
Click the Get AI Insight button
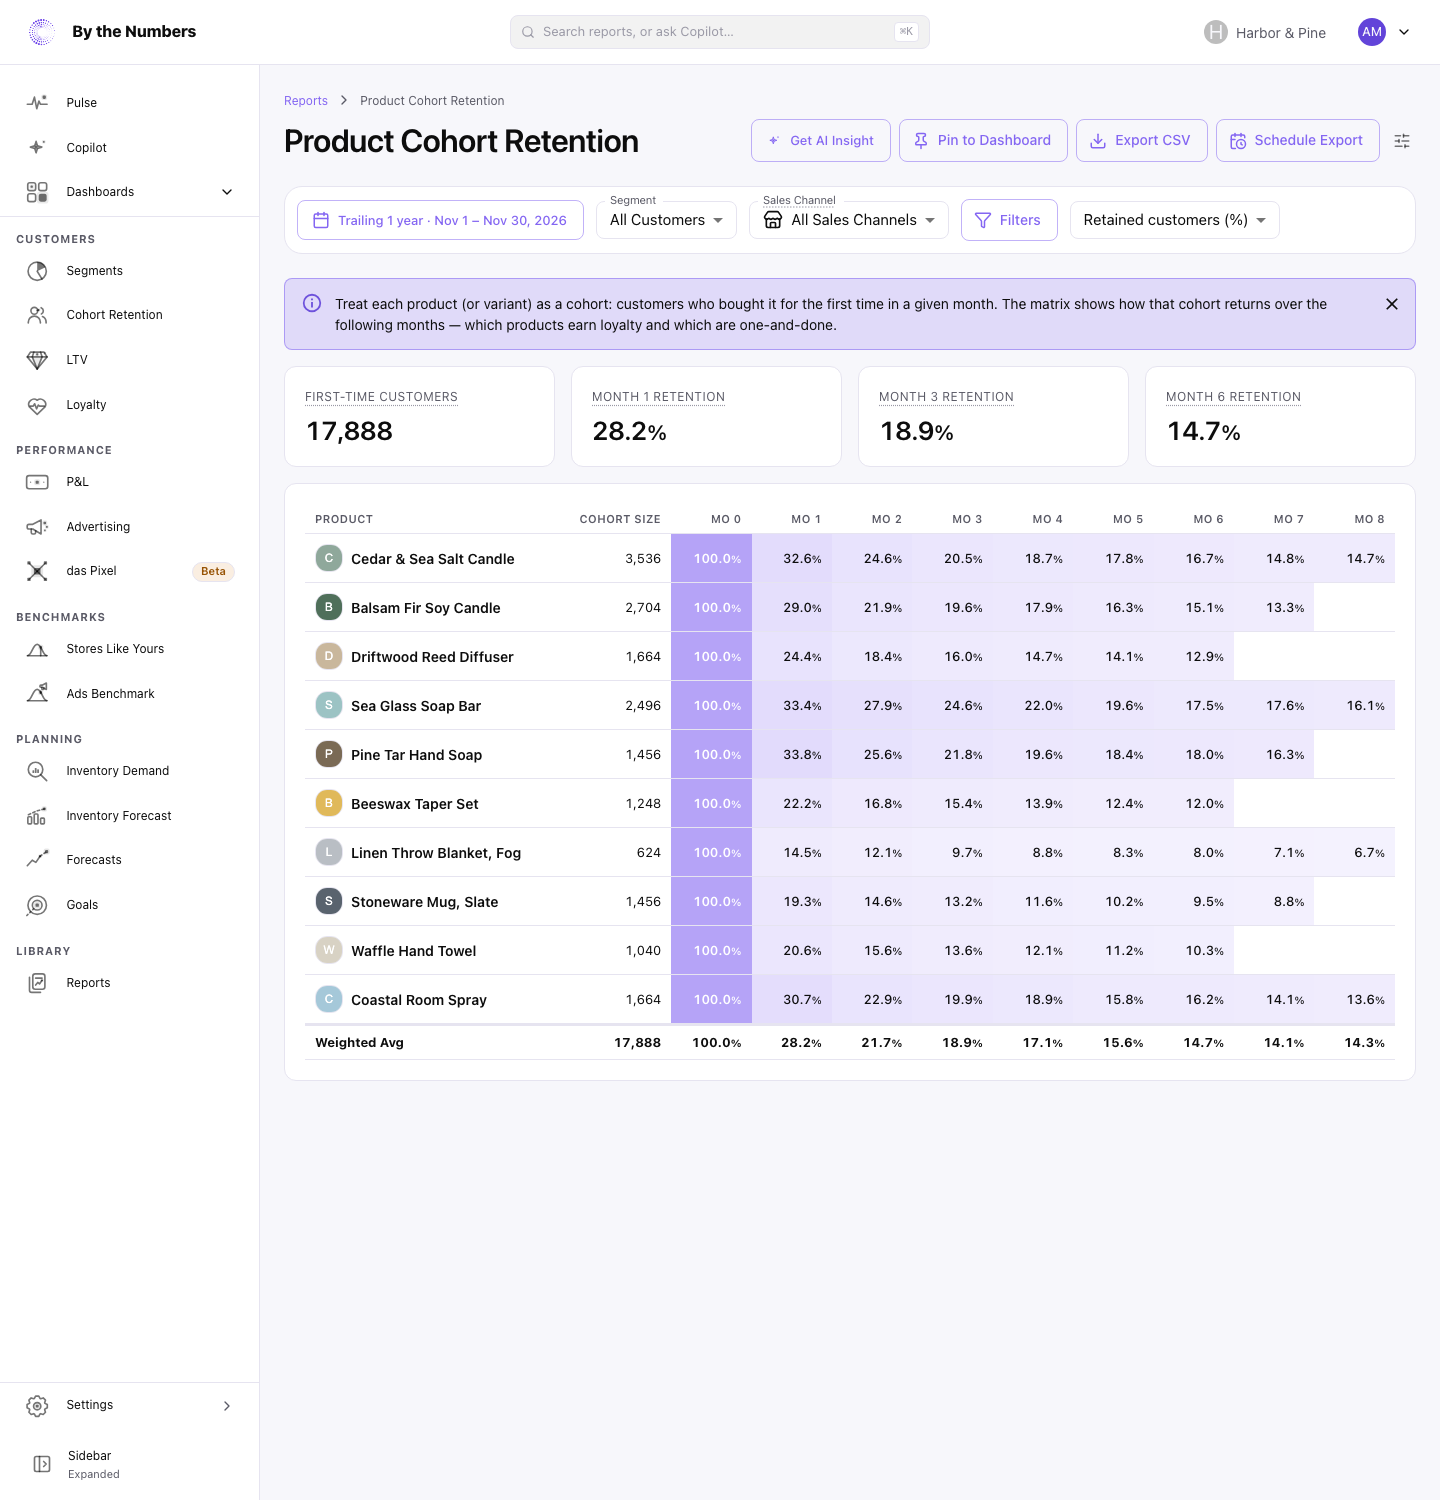pos(821,141)
